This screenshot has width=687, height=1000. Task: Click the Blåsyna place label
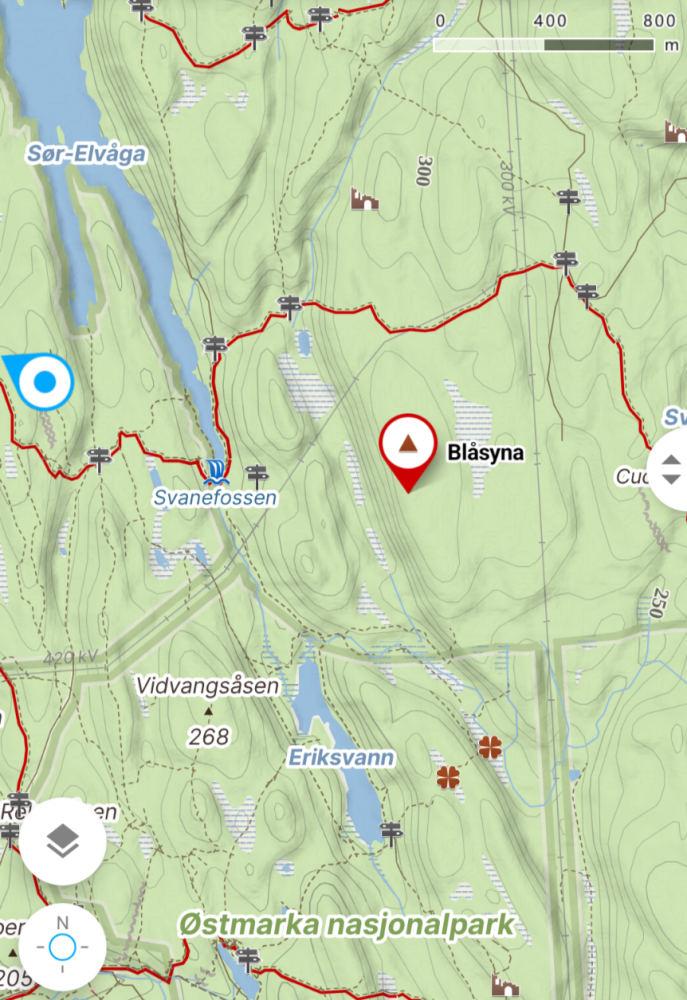[x=485, y=453]
